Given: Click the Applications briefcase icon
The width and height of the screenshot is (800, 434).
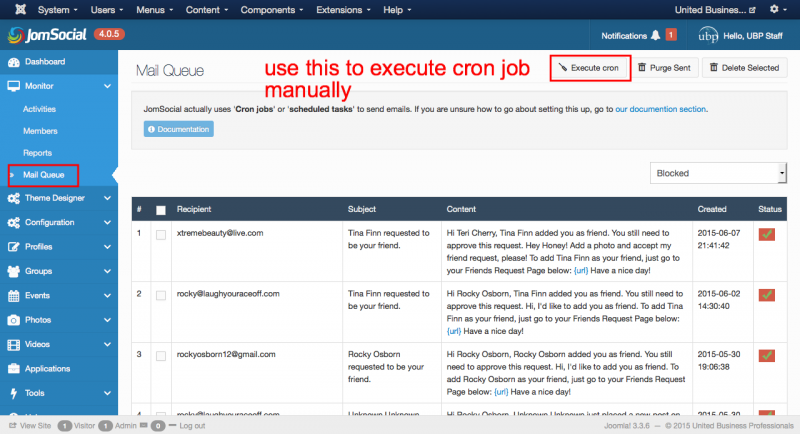Looking at the screenshot, I should click(x=14, y=369).
